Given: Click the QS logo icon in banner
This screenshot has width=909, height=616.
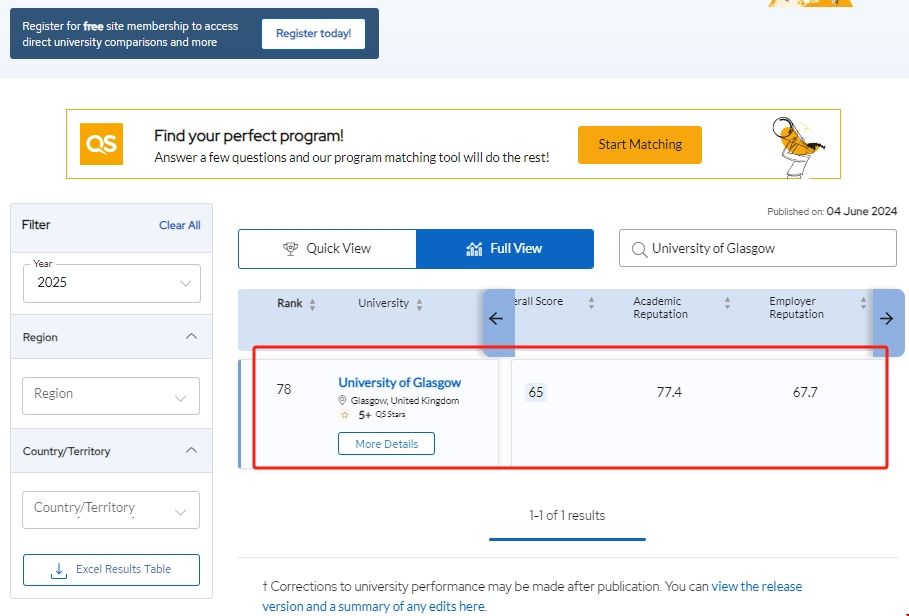Looking at the screenshot, I should click(101, 144).
